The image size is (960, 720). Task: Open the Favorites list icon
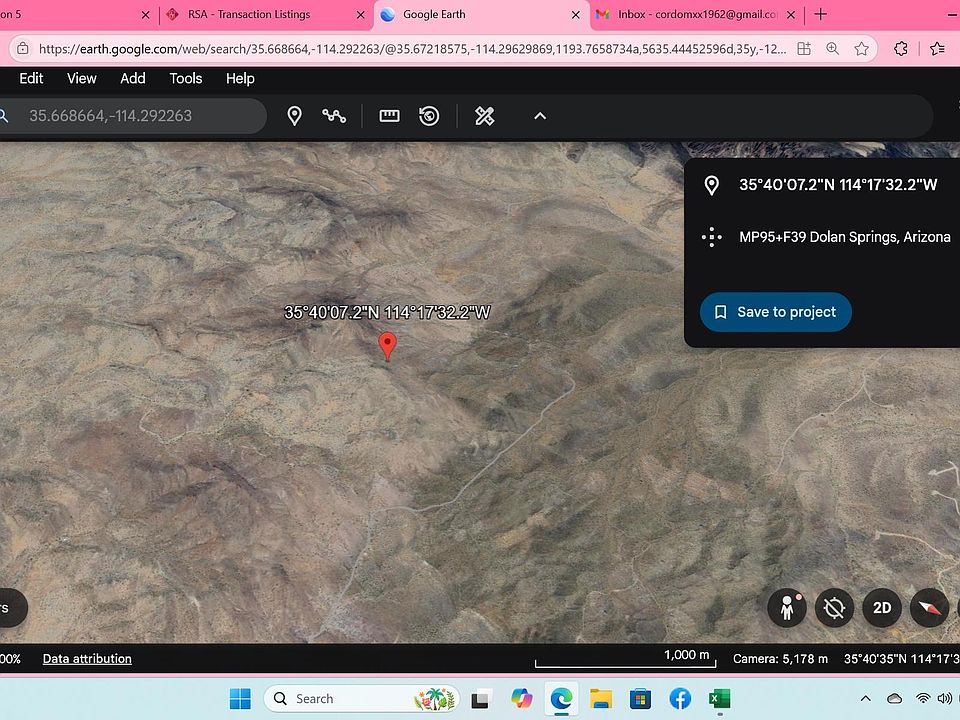(x=937, y=49)
